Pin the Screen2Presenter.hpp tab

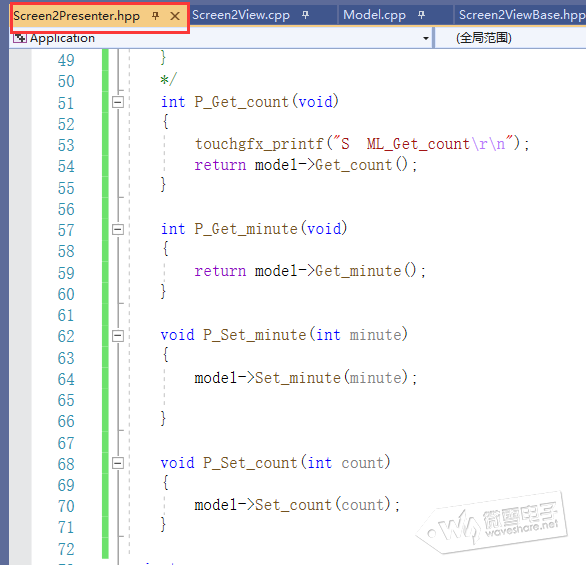tap(155, 16)
